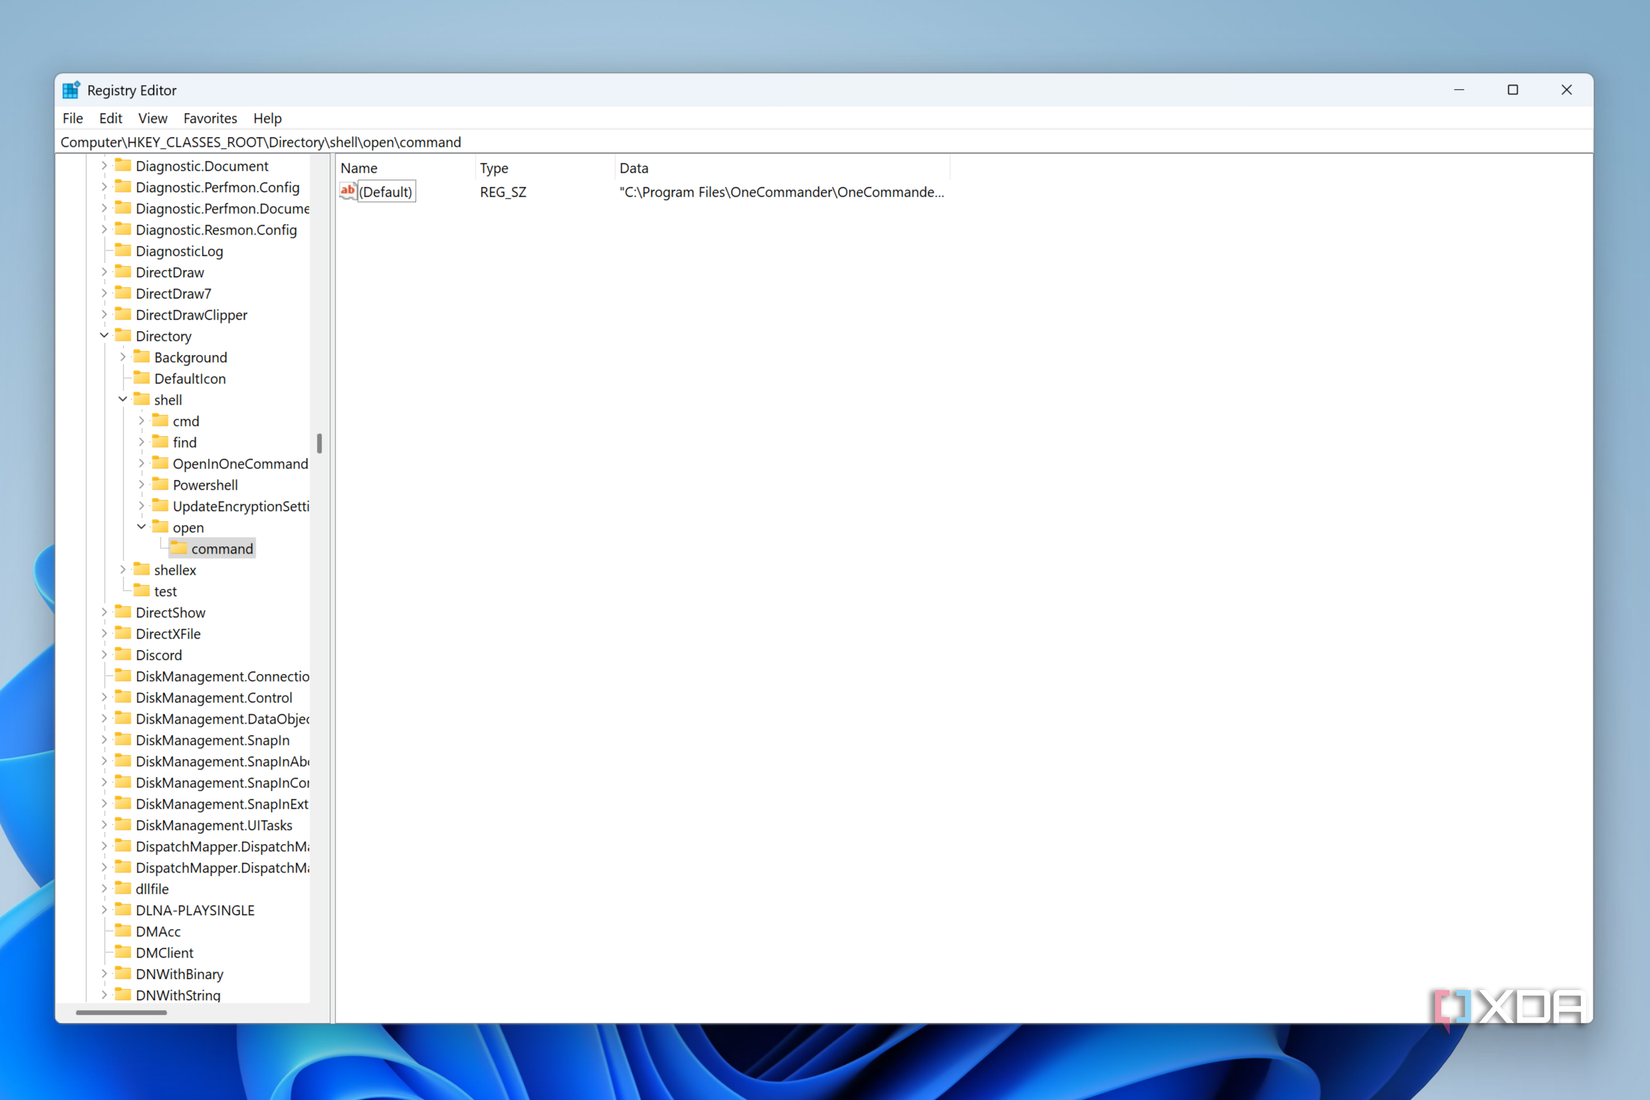Viewport: 1650px width, 1100px height.
Task: Expand the DirectShow key
Action: [104, 612]
